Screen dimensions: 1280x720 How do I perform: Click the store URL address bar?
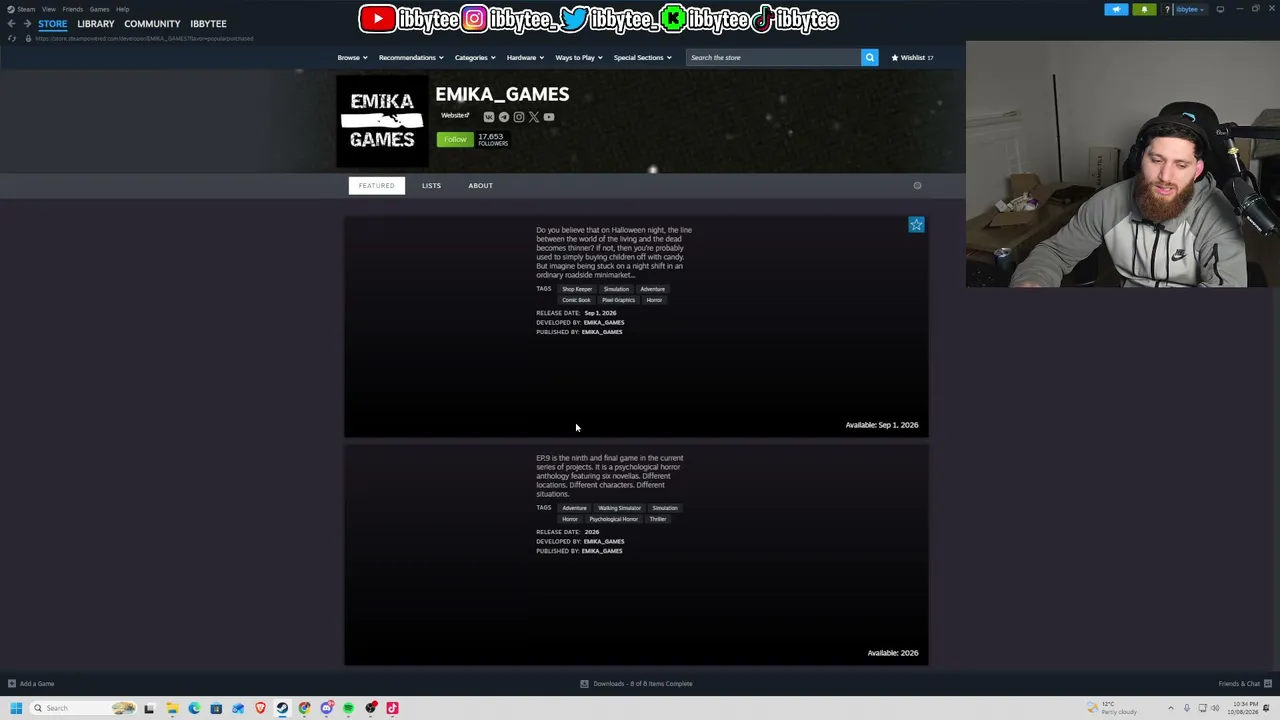pyautogui.click(x=145, y=38)
